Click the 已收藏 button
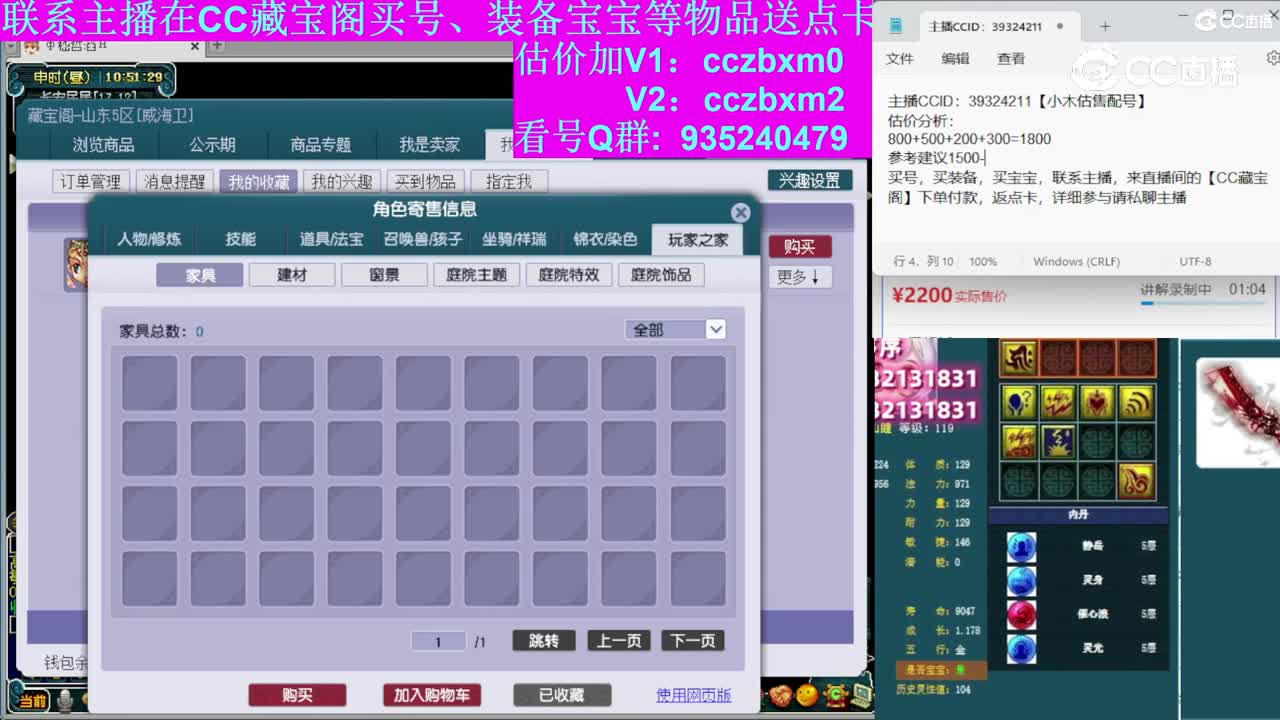The image size is (1280, 720). (562, 695)
